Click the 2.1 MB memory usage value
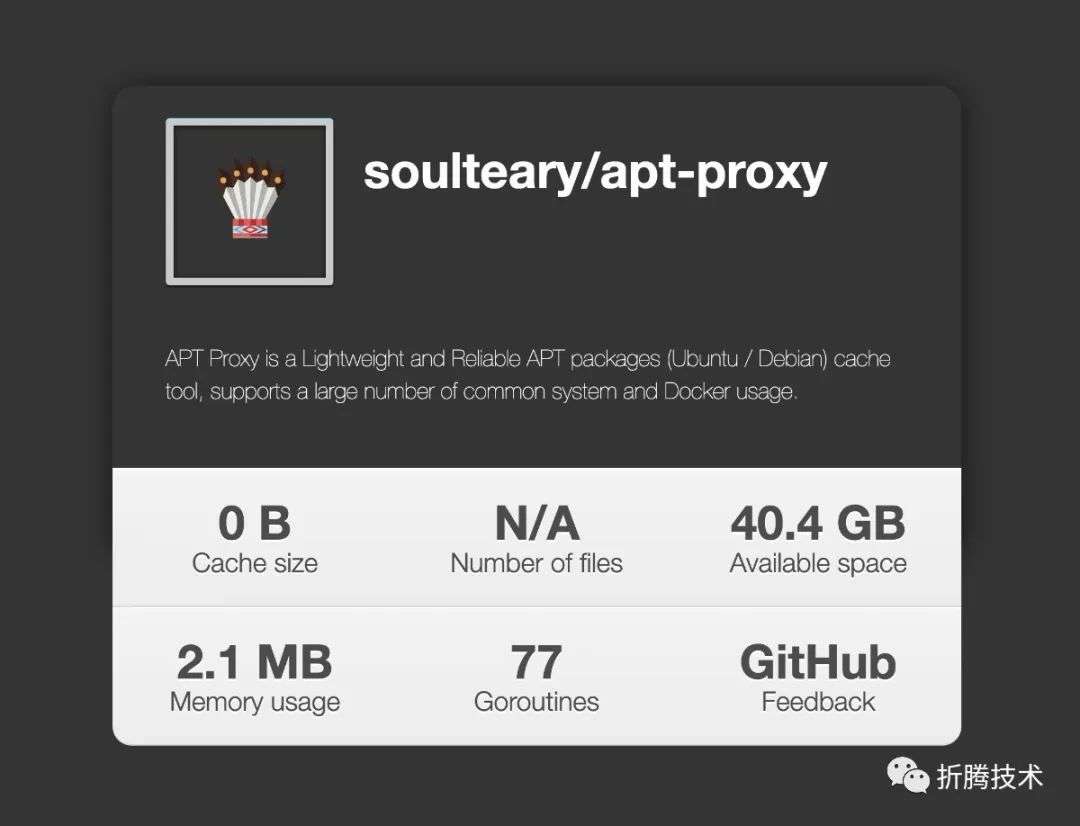This screenshot has width=1080, height=826. tap(254, 662)
